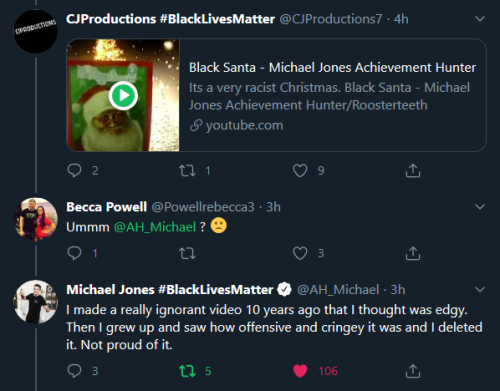Screen dimensions: 500x391
Task: Share the CJProductions tweet
Action: coord(413,170)
